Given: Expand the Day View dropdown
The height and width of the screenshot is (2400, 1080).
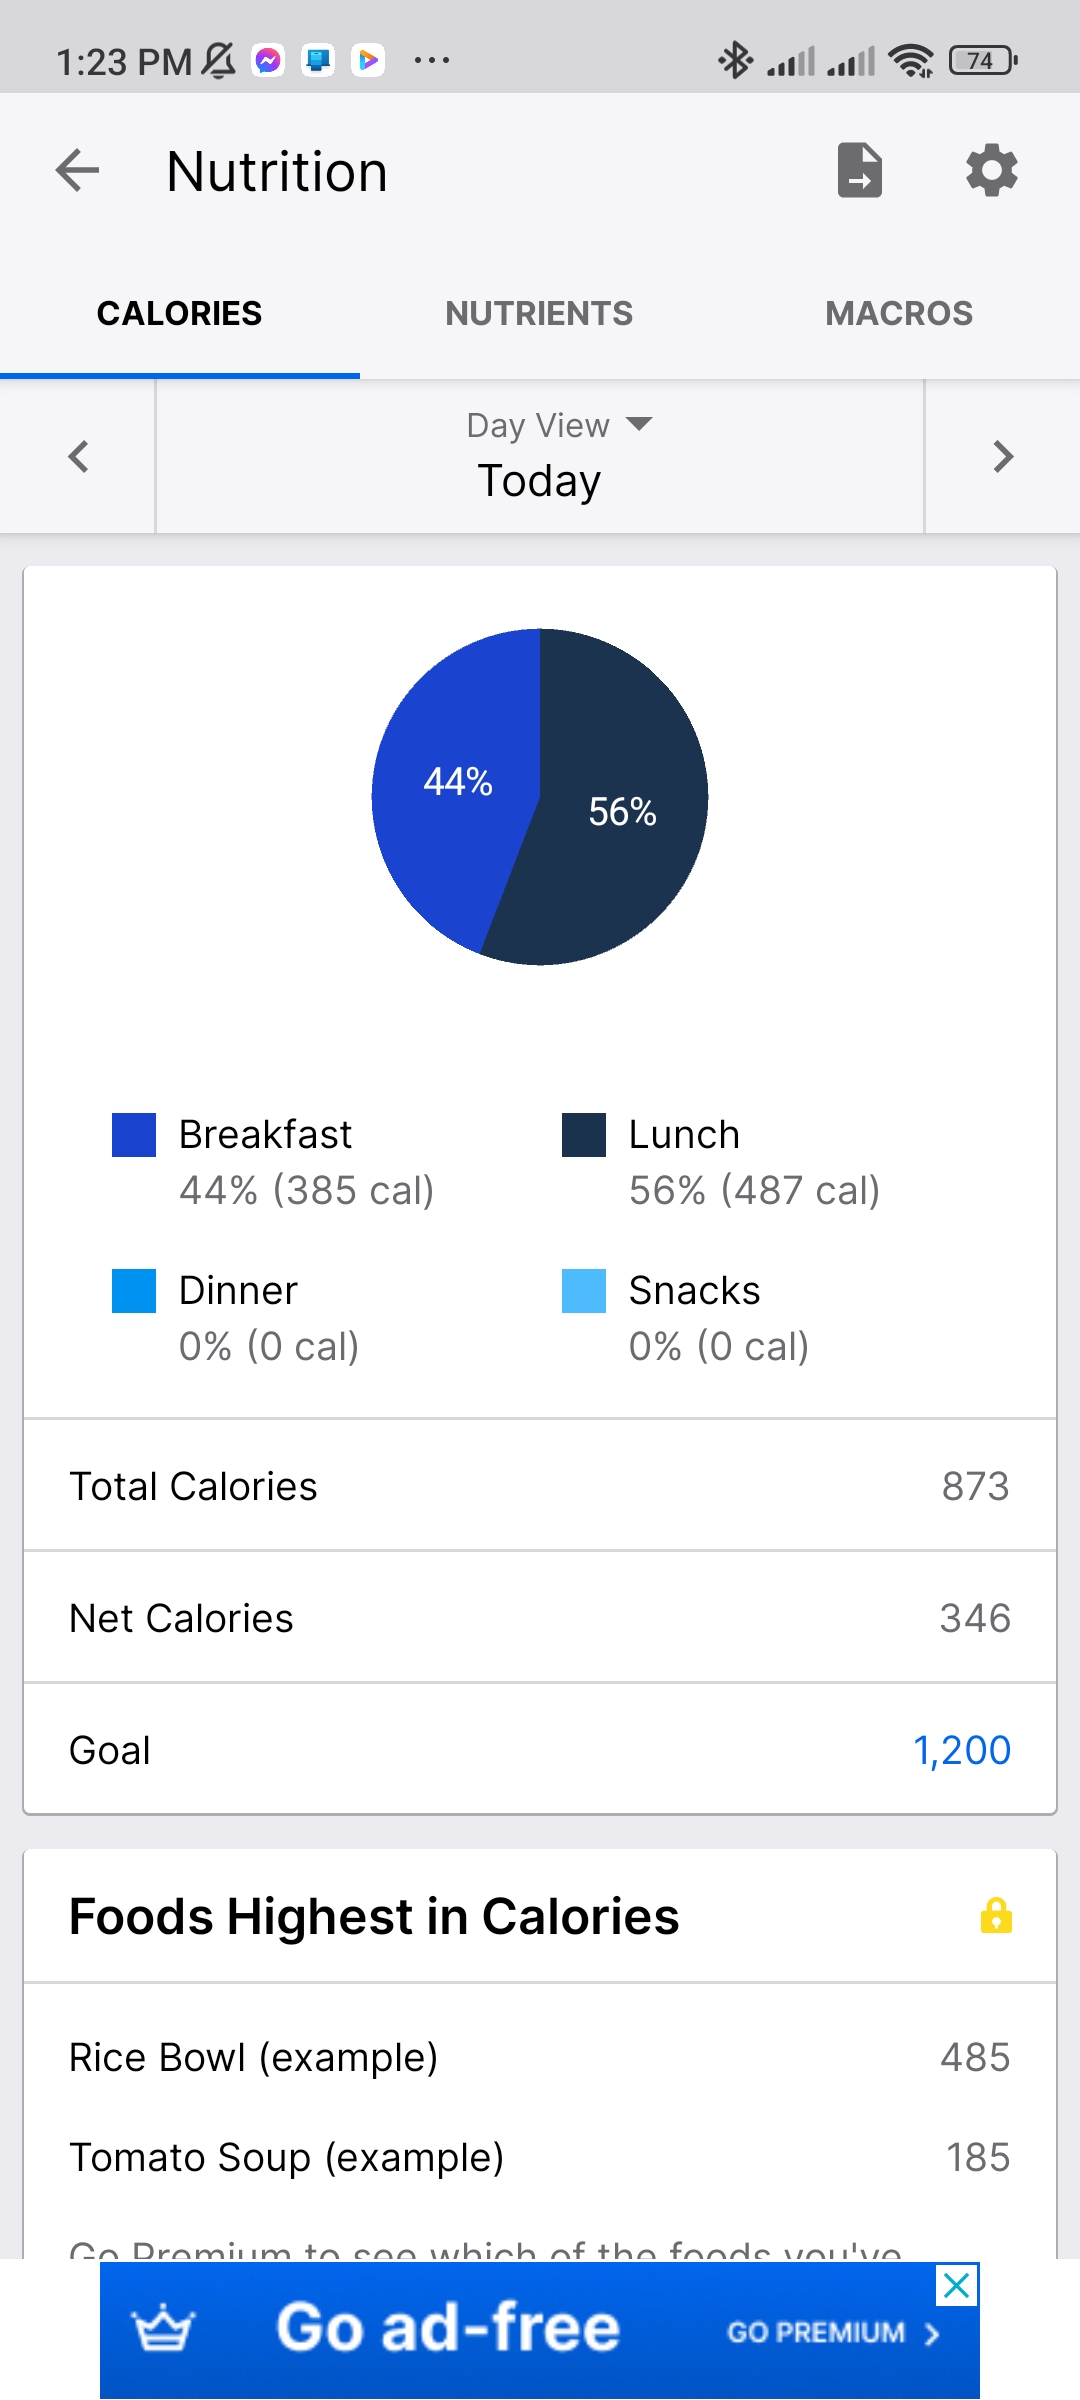Looking at the screenshot, I should point(560,425).
